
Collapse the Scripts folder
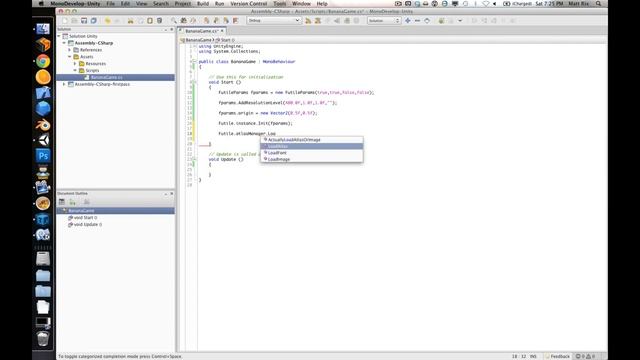pyautogui.click(x=75, y=71)
